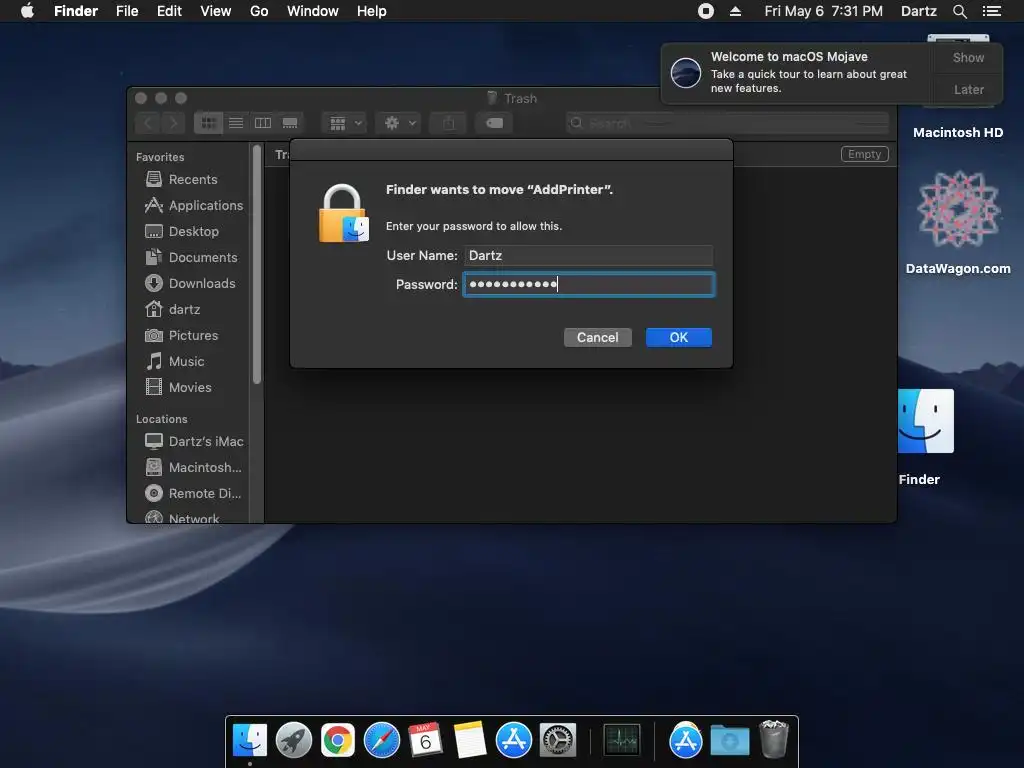Switch Trash window to gallery view
This screenshot has width=1024, height=768.
coord(289,123)
